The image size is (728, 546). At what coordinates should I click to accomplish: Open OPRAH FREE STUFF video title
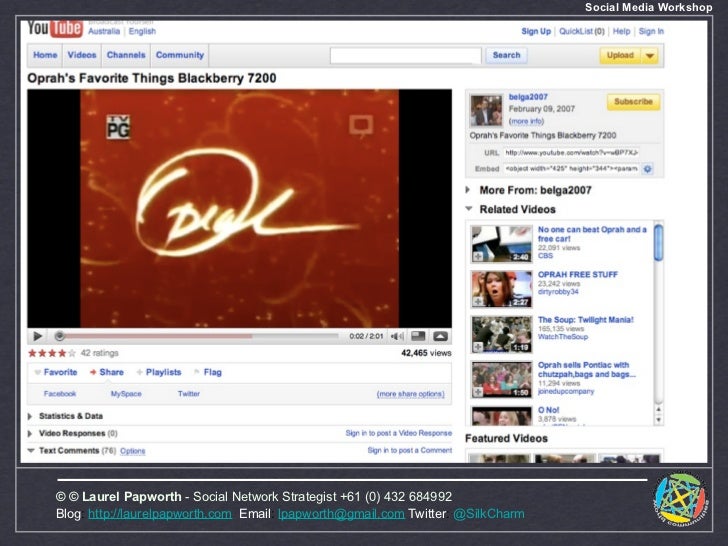(578, 275)
